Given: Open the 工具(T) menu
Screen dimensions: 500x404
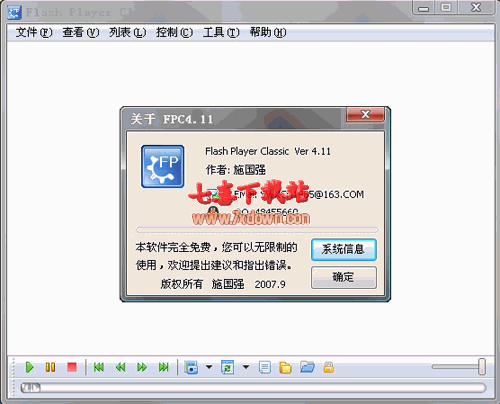Looking at the screenshot, I should (x=221, y=33).
